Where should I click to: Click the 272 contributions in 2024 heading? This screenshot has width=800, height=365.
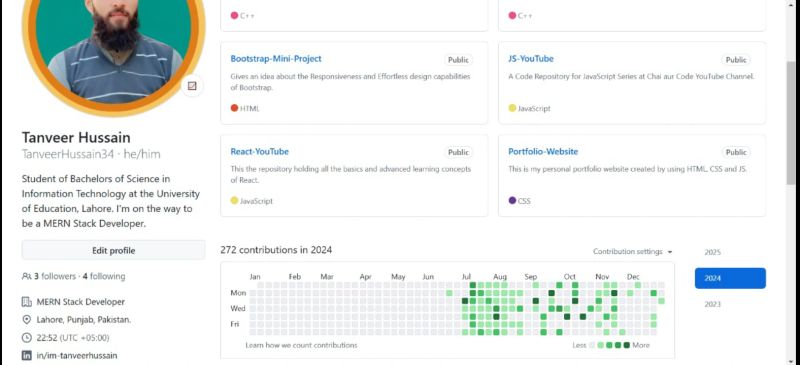(276, 250)
